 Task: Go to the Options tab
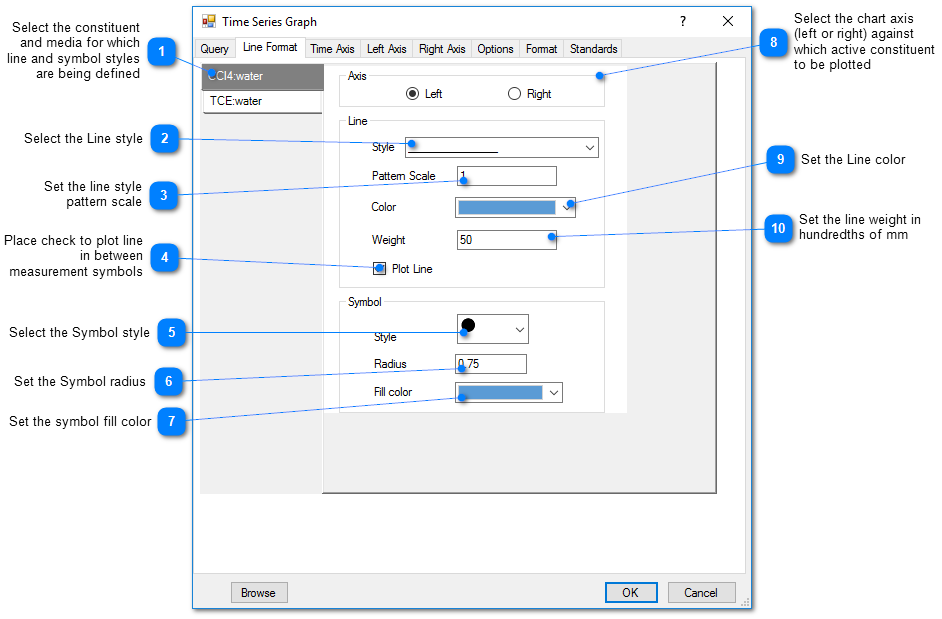click(x=495, y=49)
